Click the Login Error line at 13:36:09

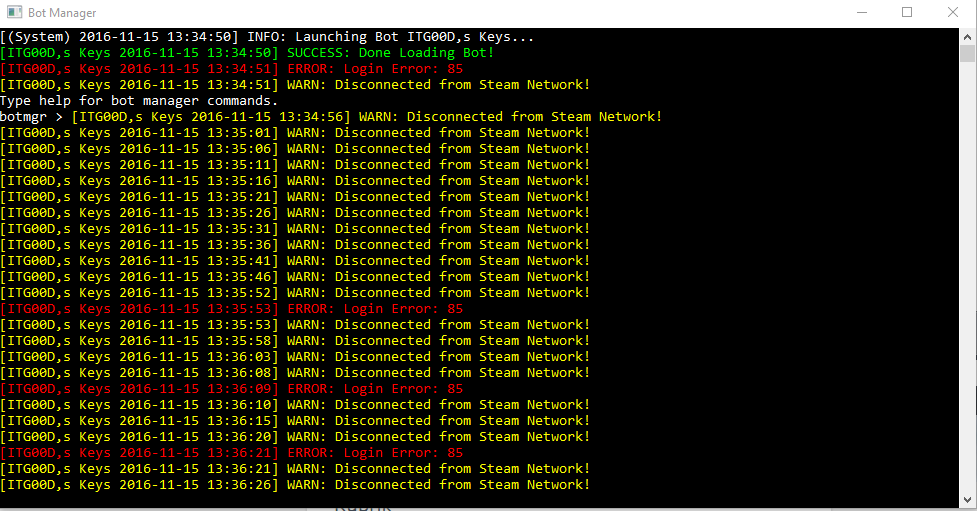coord(232,389)
